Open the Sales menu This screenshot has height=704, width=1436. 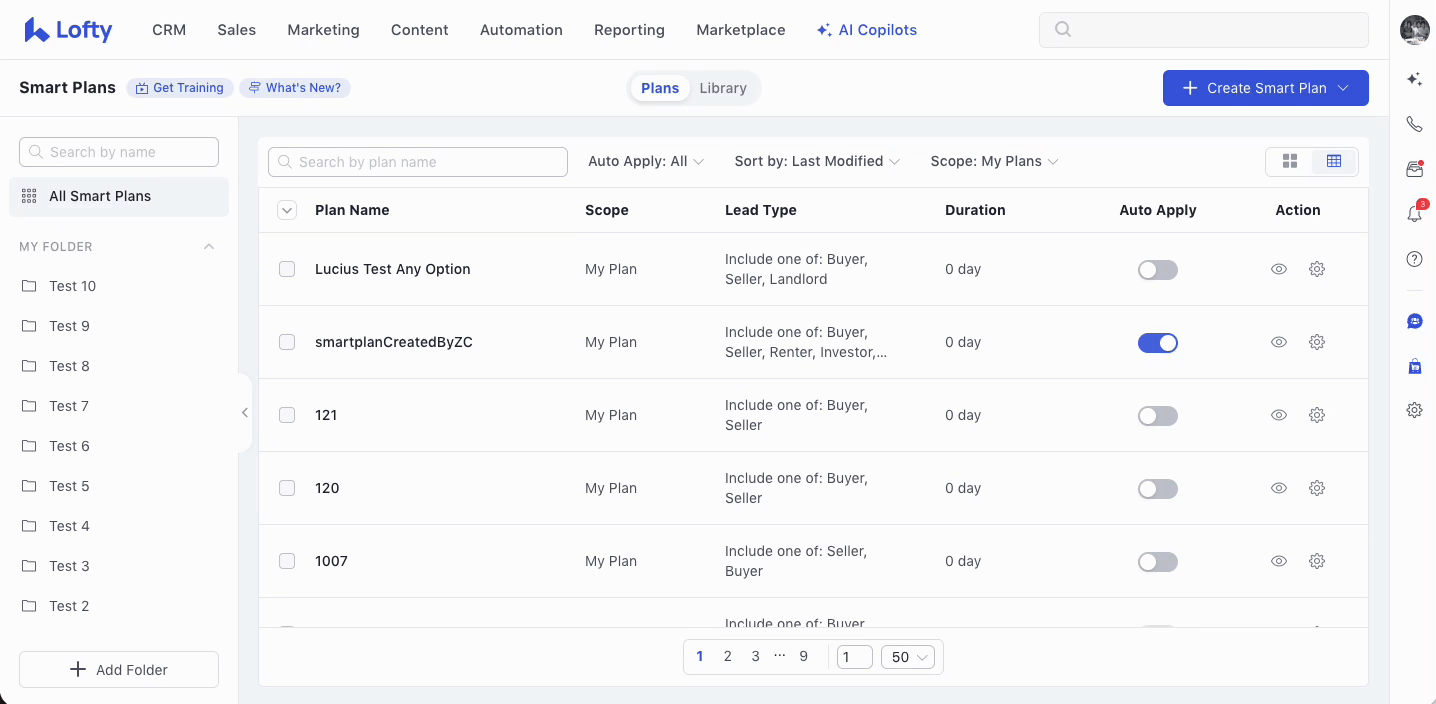click(237, 30)
